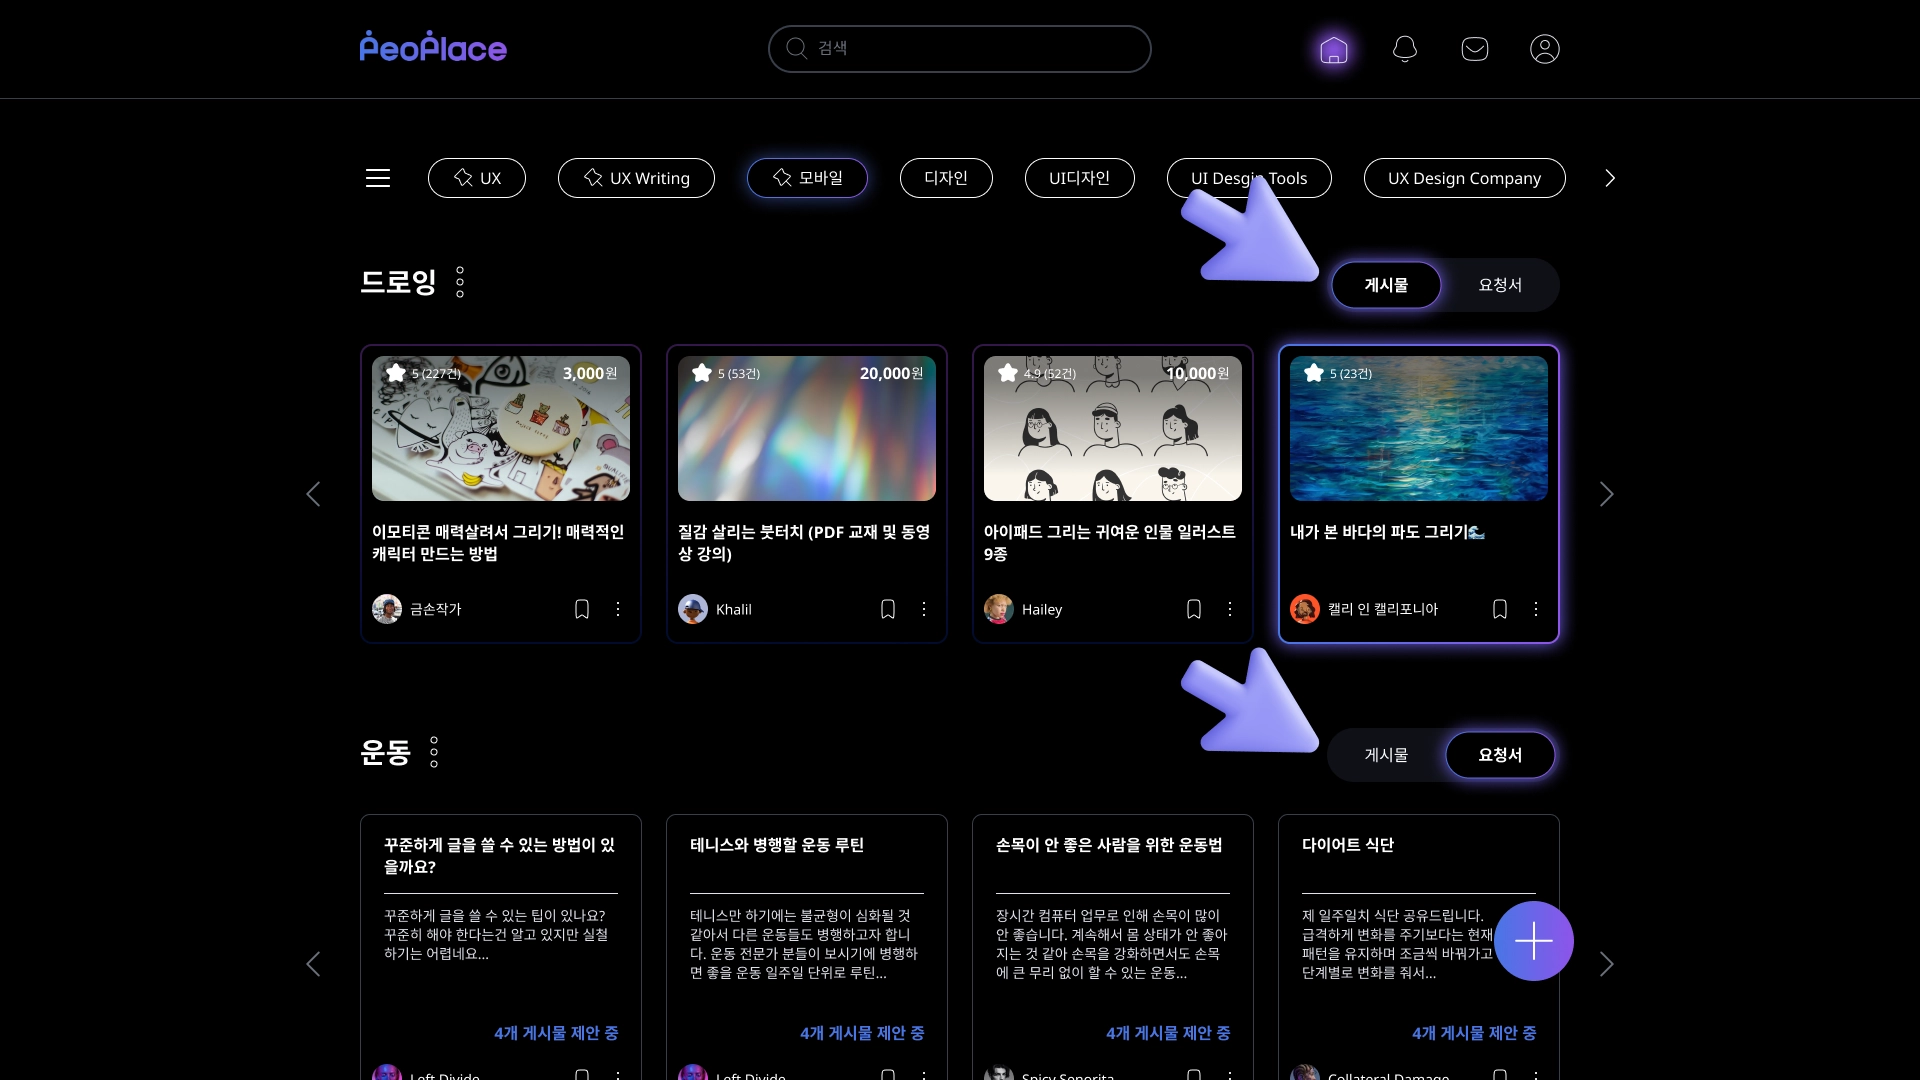
Task: Select the UX Design Company chip
Action: 1464,178
